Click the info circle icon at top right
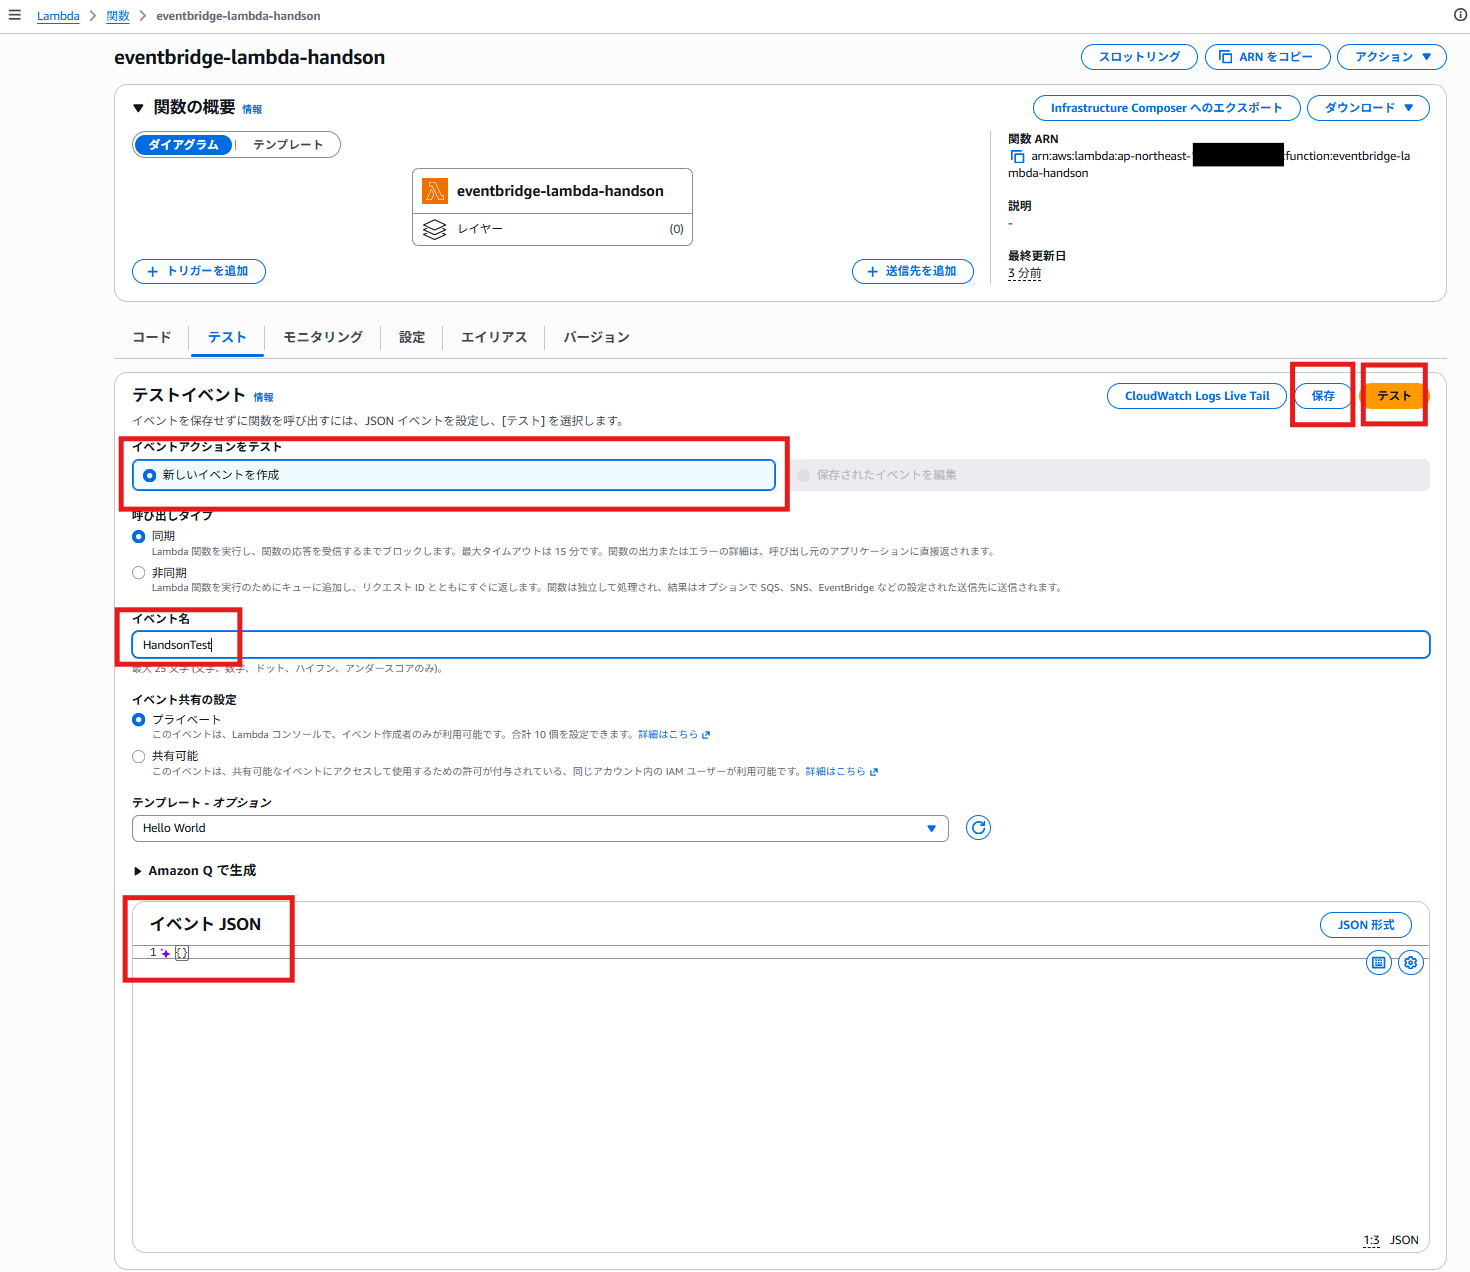This screenshot has width=1470, height=1272. click(x=1460, y=15)
